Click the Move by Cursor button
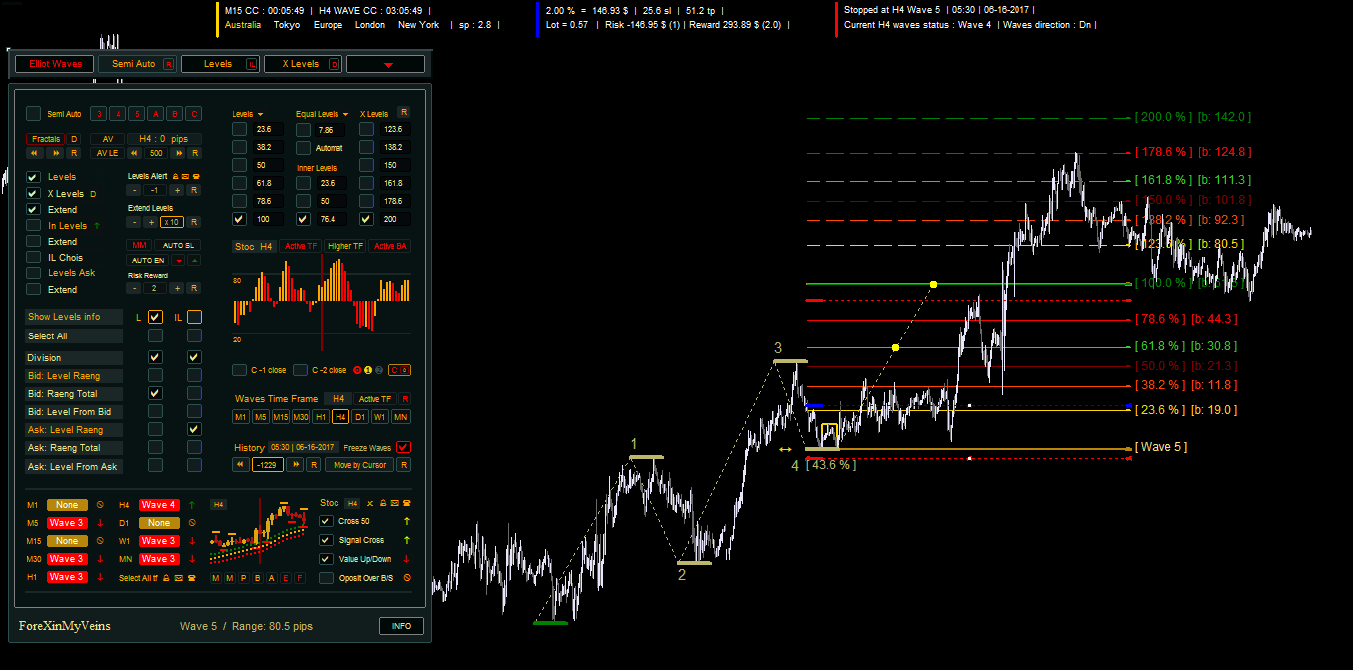1353x670 pixels. [360, 465]
